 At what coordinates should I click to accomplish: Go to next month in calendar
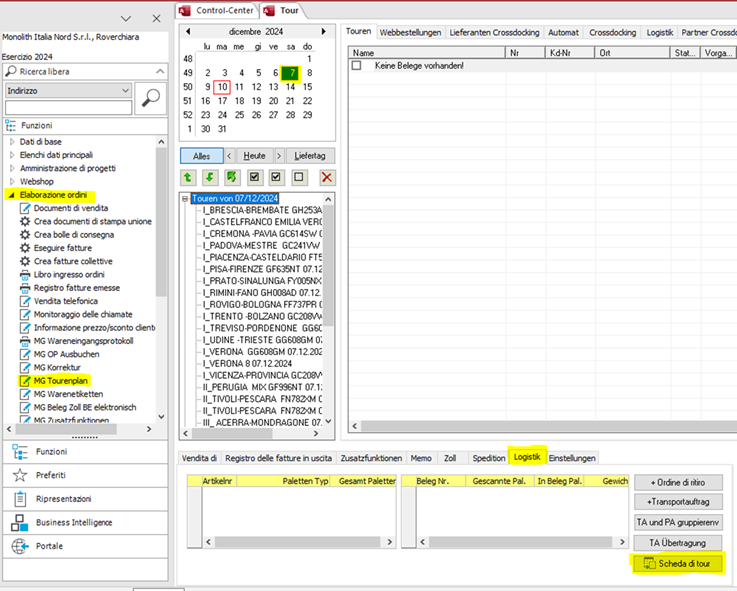pyautogui.click(x=323, y=31)
